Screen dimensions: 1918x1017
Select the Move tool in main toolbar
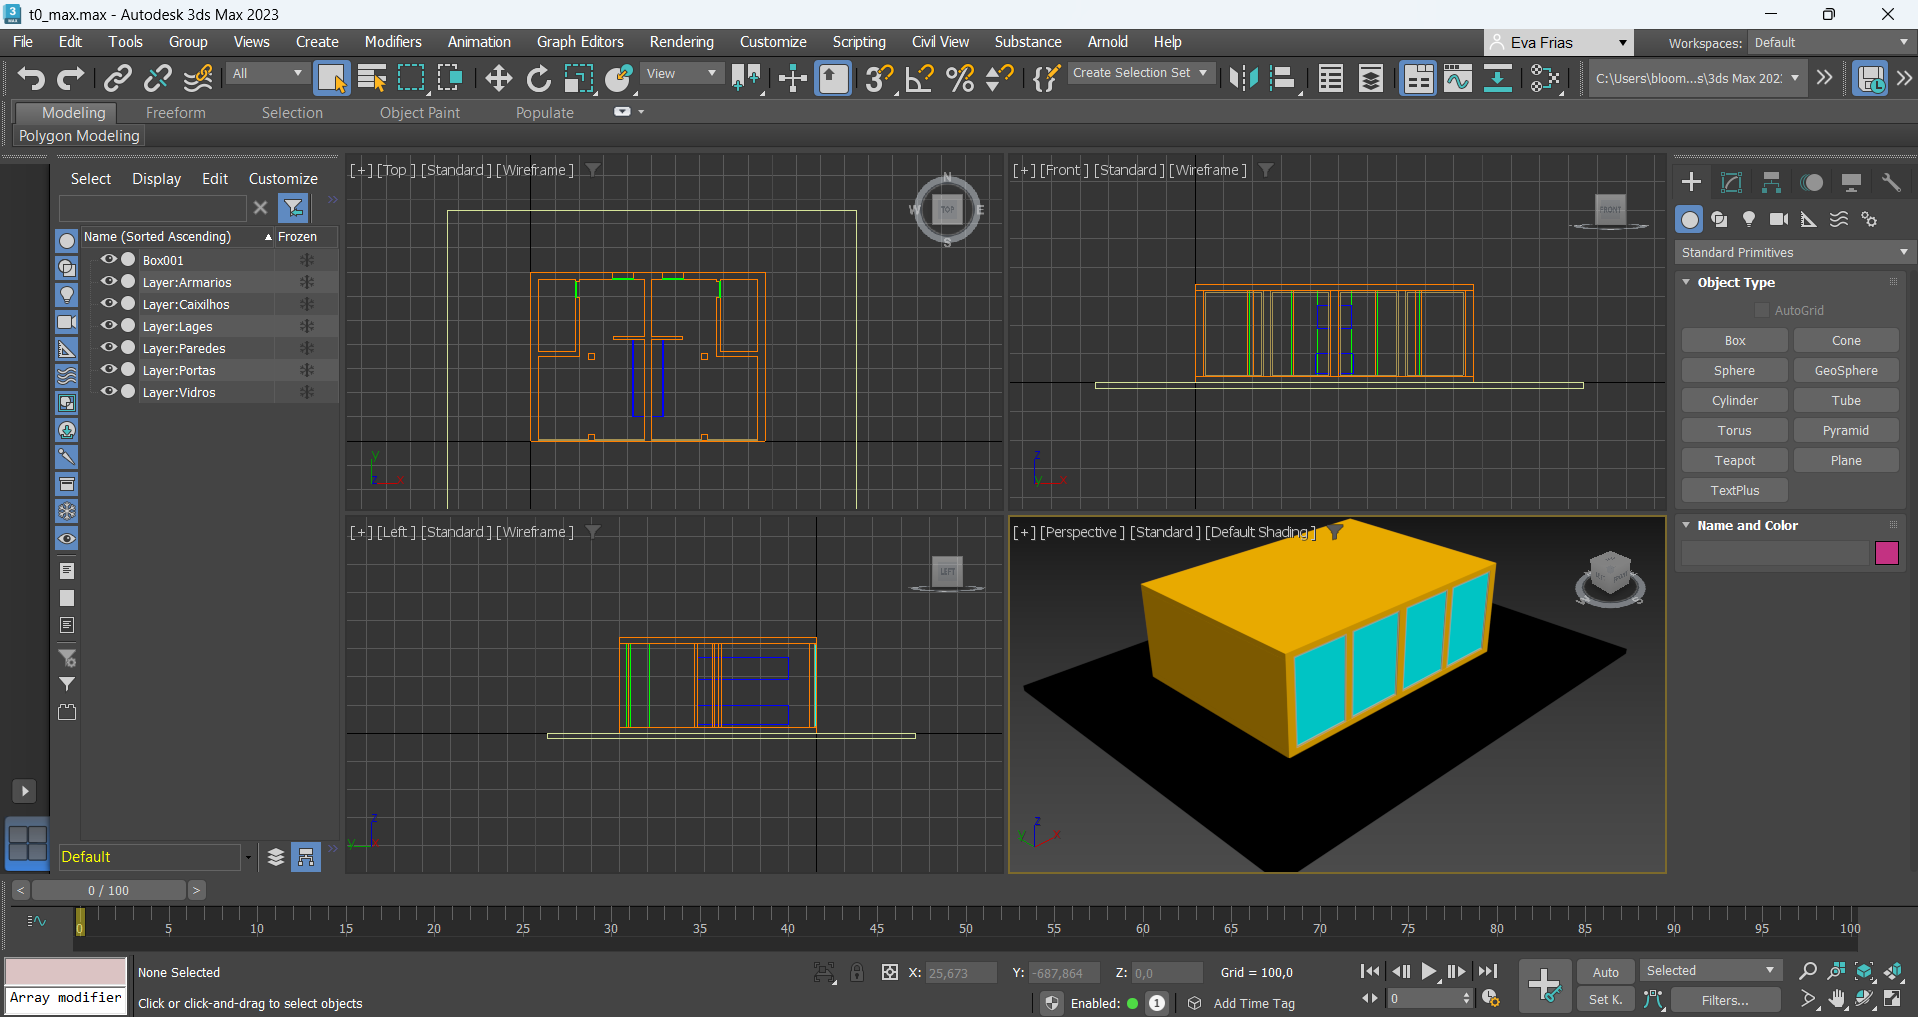498,78
